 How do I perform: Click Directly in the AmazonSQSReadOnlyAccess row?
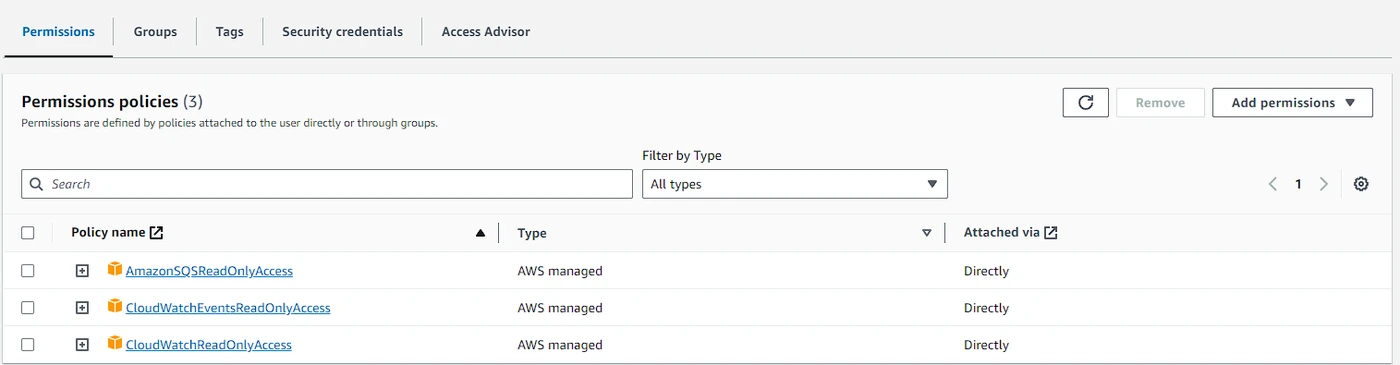[x=986, y=271]
